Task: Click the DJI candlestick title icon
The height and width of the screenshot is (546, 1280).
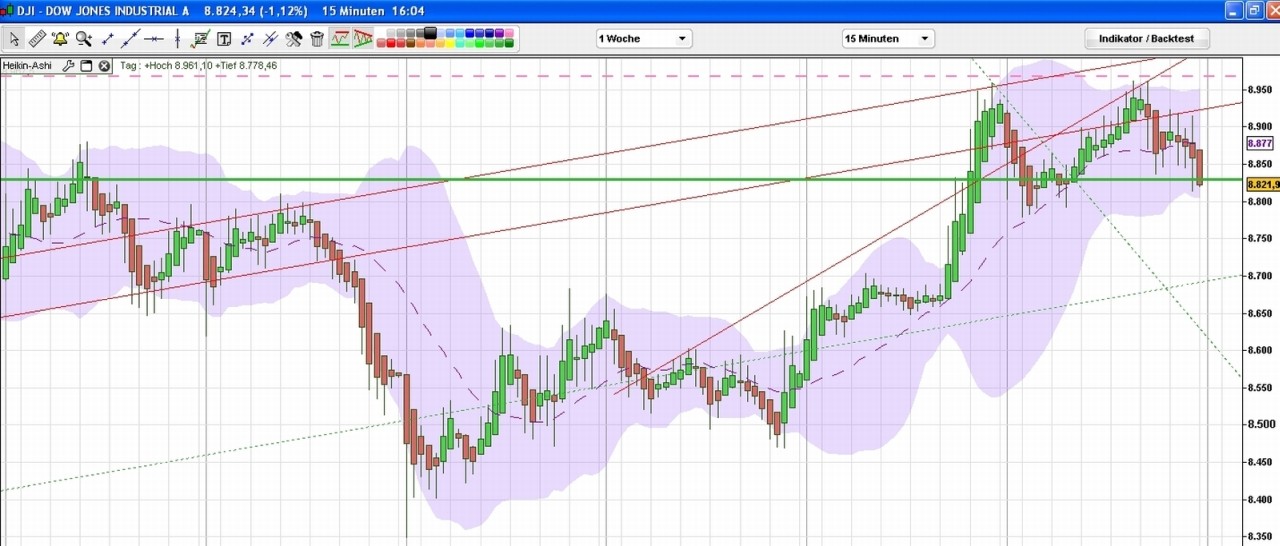Action: pyautogui.click(x=8, y=10)
